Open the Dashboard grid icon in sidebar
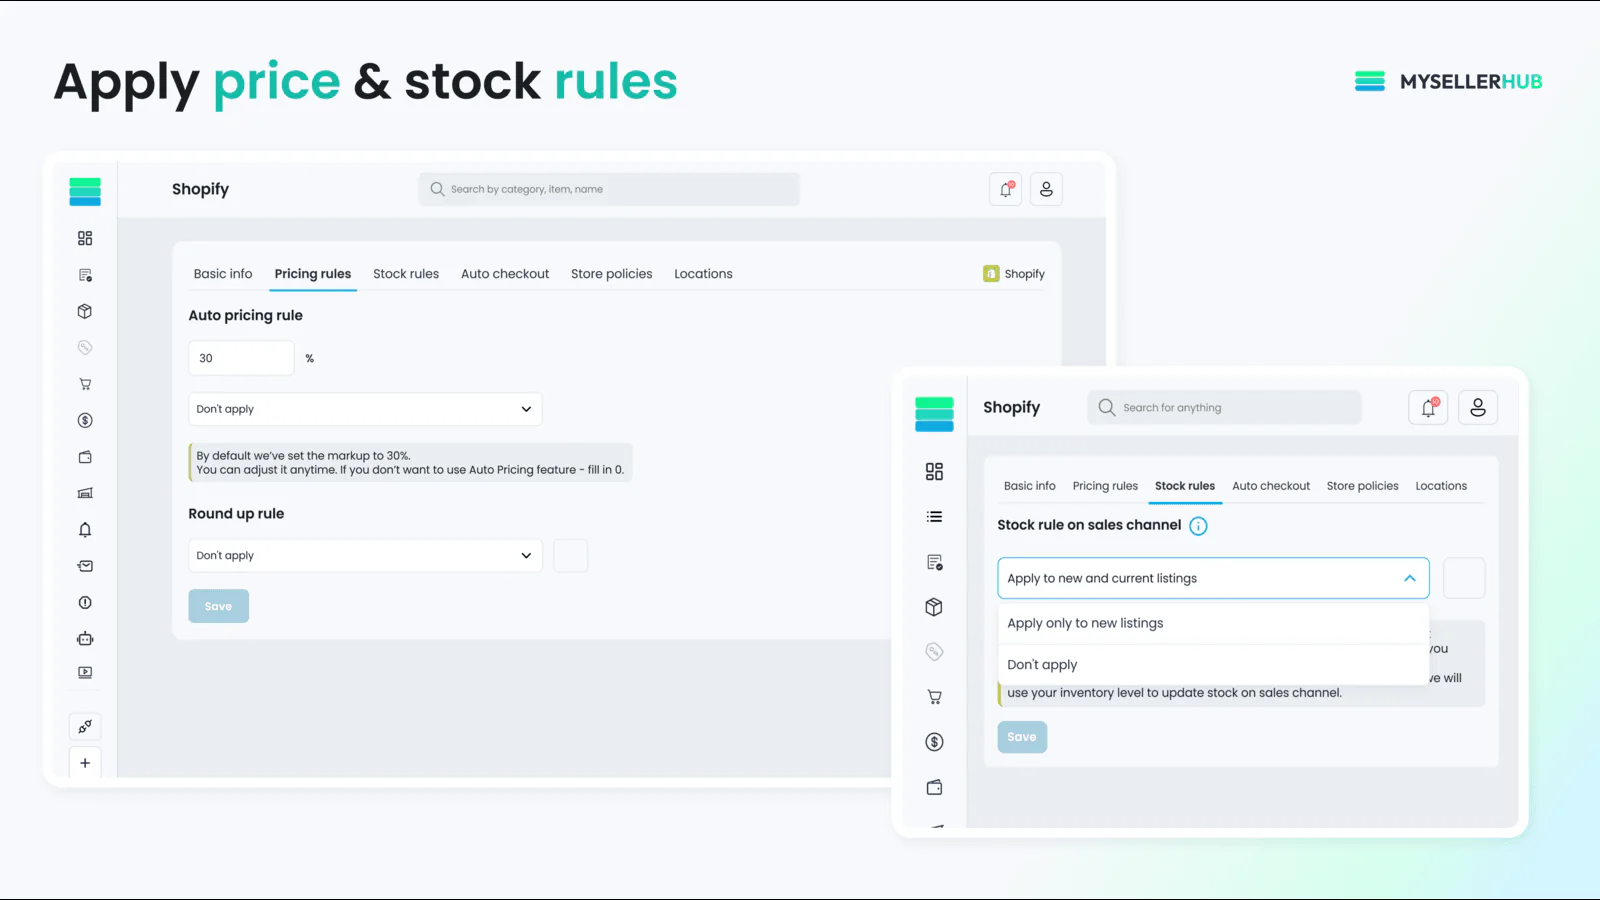The height and width of the screenshot is (900, 1600). point(85,238)
